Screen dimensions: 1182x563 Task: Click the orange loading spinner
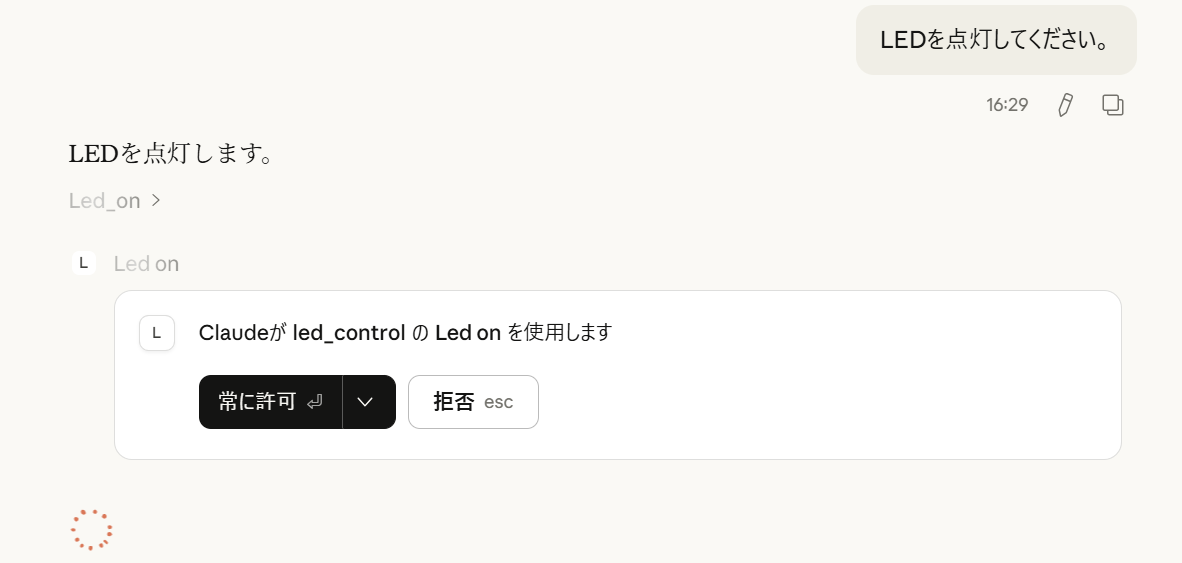pos(91,529)
